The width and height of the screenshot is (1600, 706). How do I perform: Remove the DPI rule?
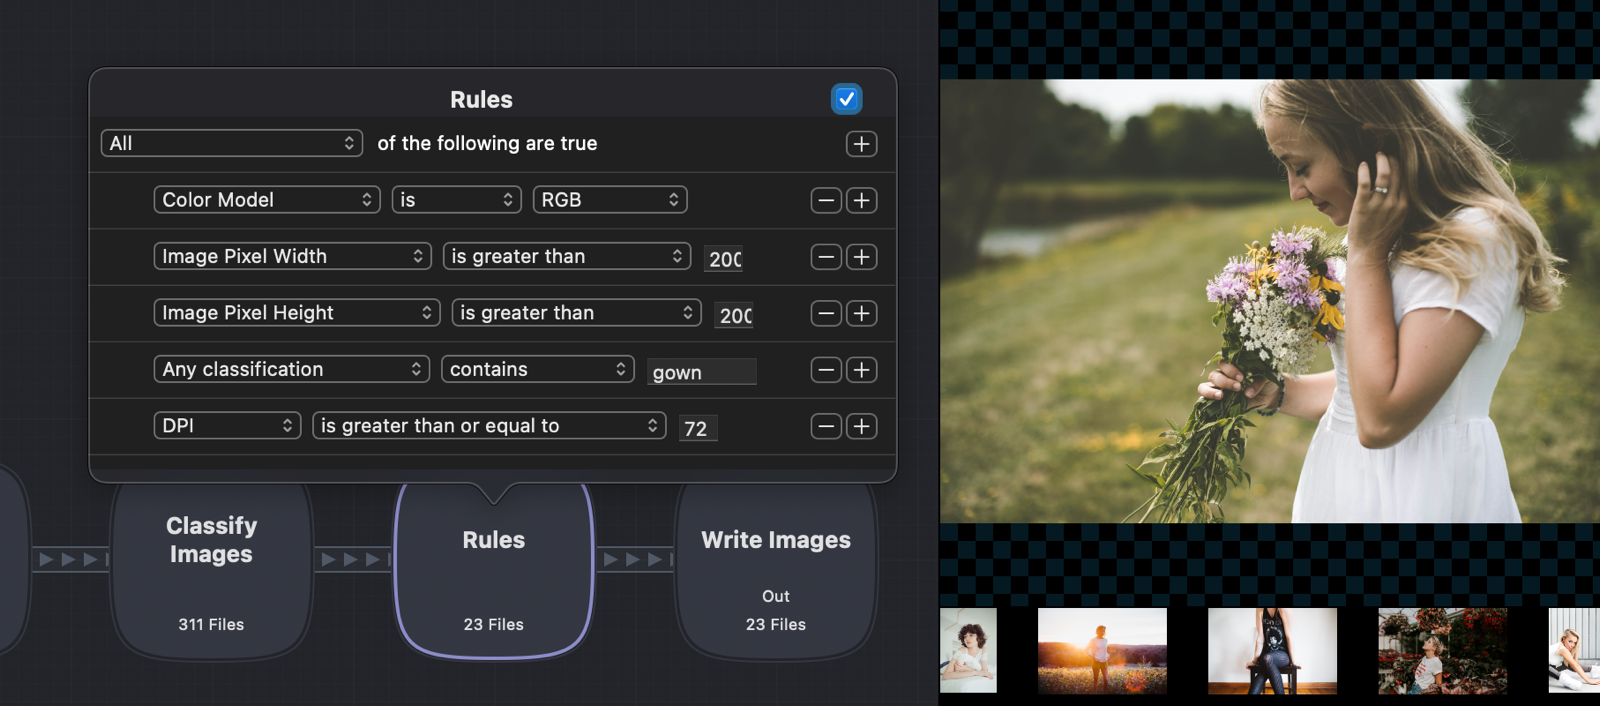click(825, 427)
